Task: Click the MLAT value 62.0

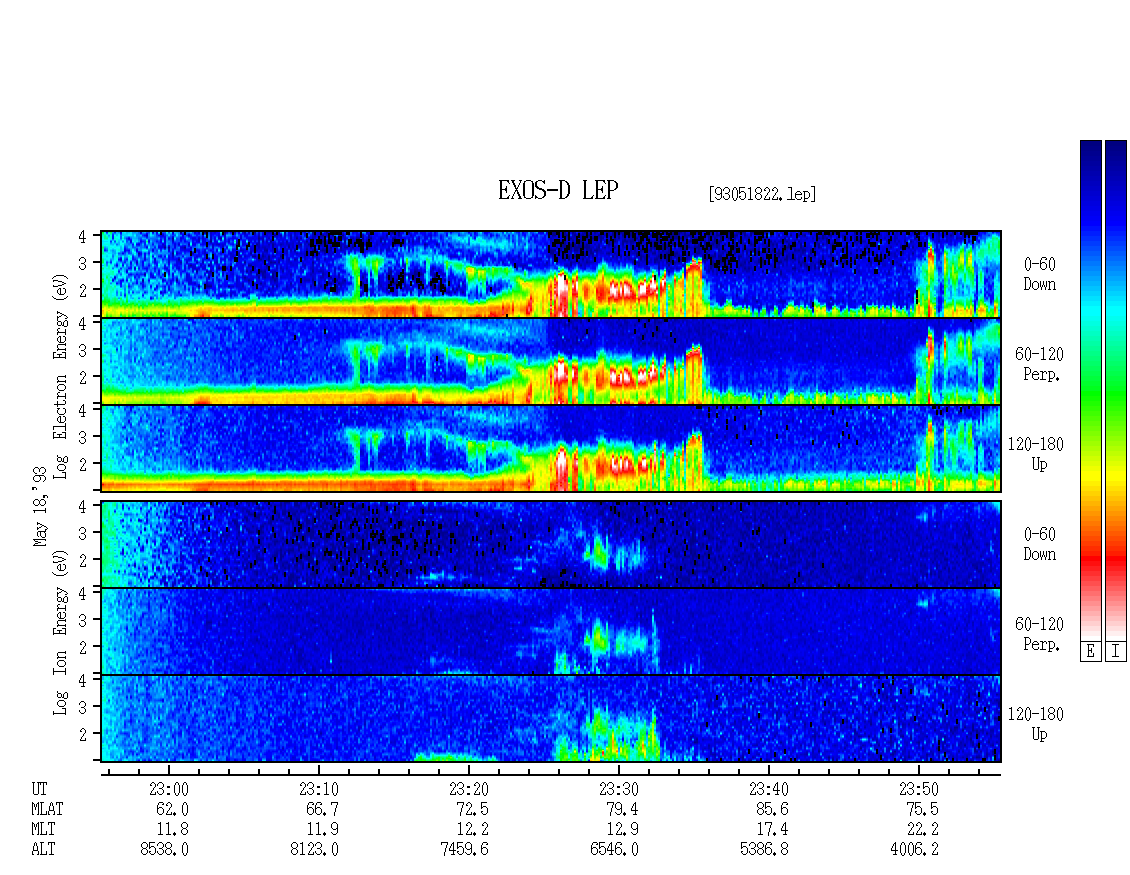Action: (x=172, y=809)
